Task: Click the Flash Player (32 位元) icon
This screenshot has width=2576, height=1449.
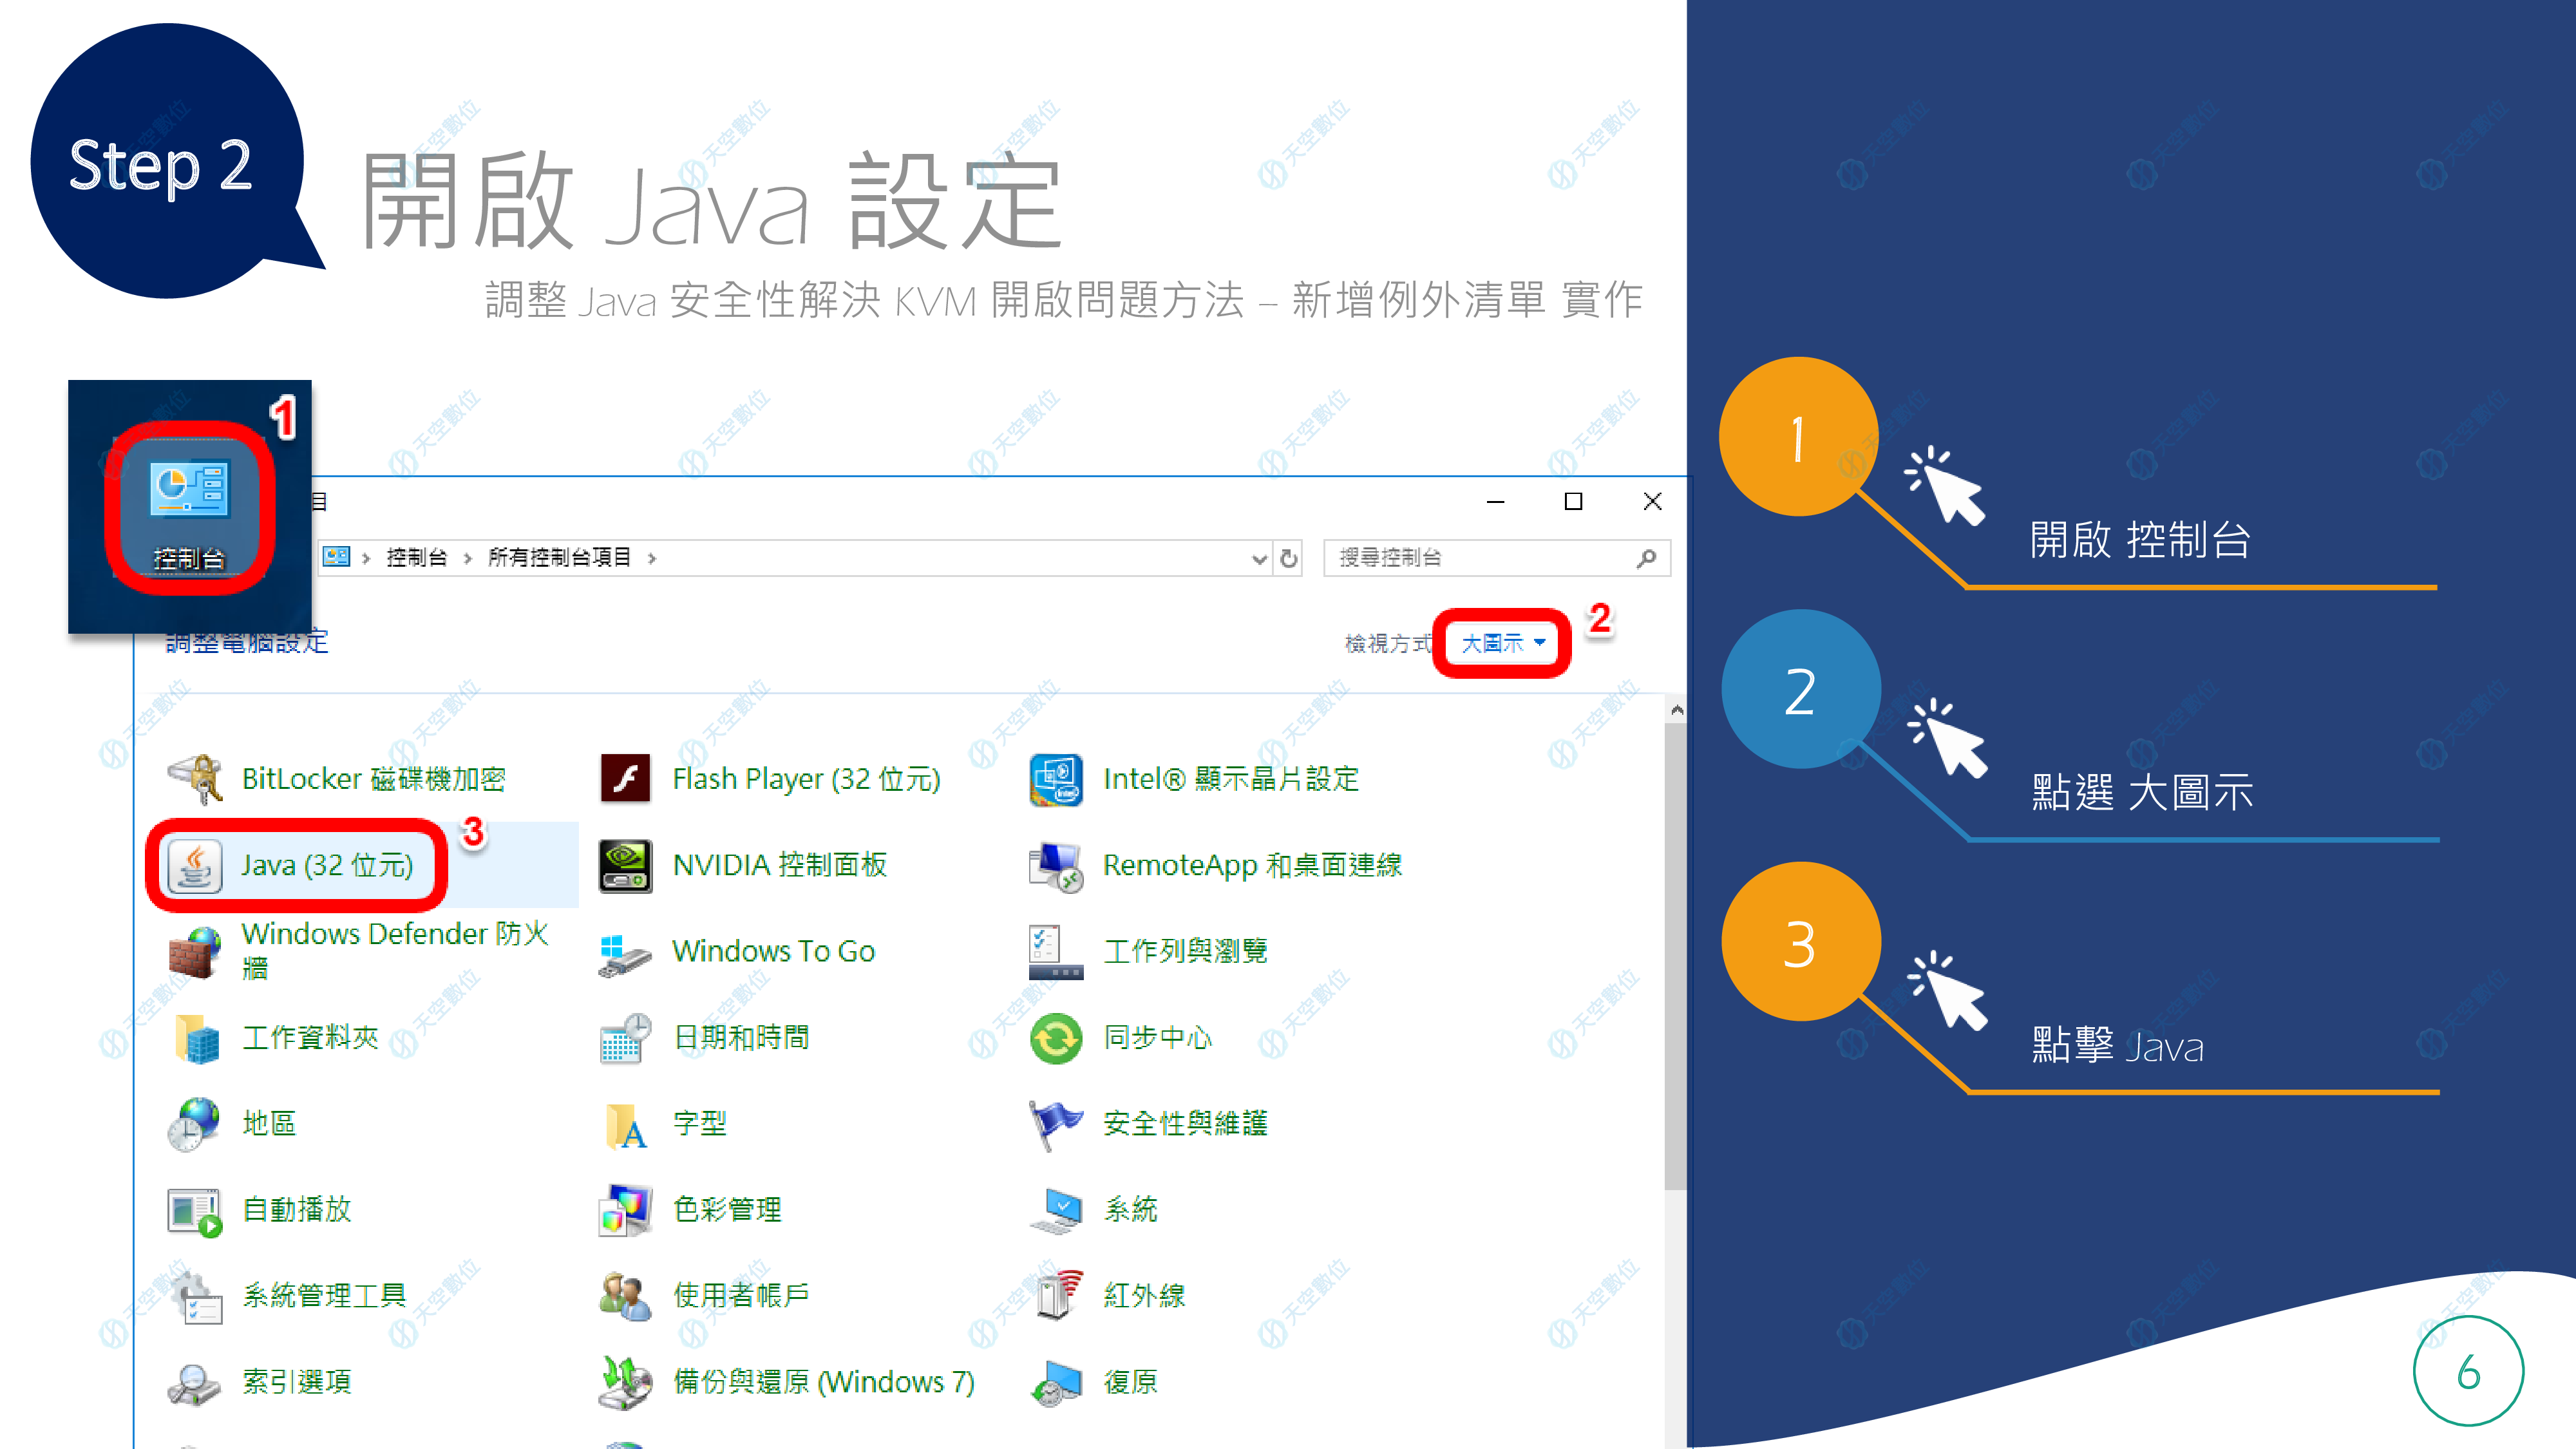Action: pos(626,779)
